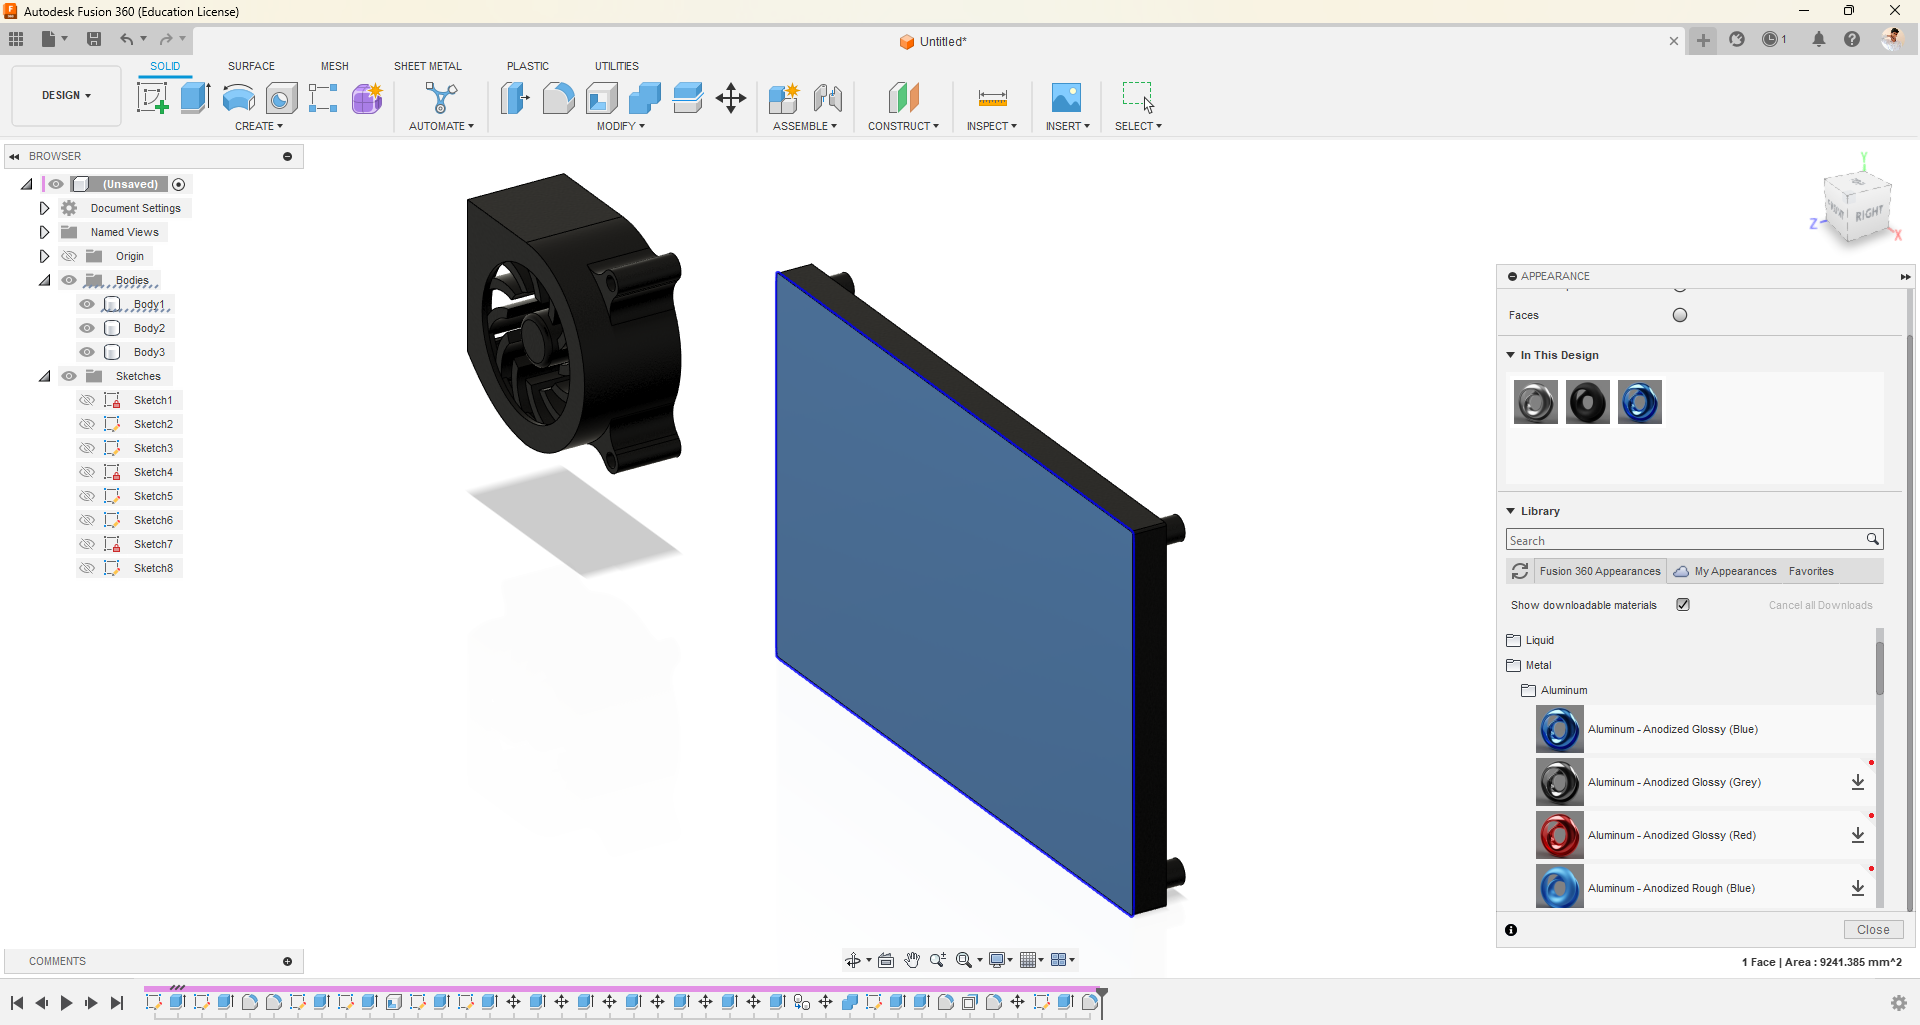Viewport: 1920px width, 1025px height.
Task: Open the CREATE dropdown menu
Action: coord(259,126)
